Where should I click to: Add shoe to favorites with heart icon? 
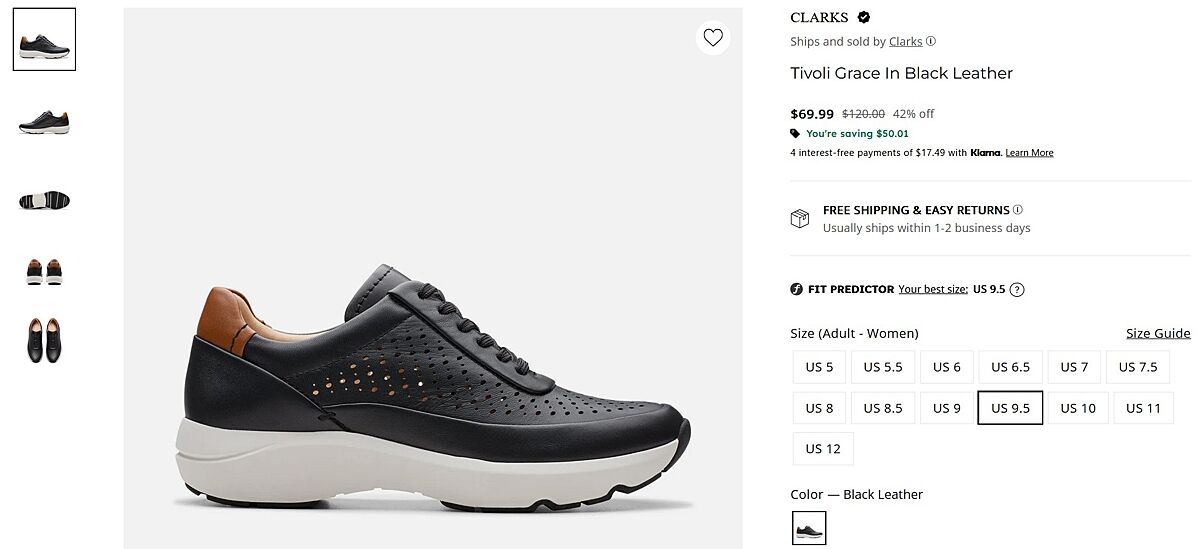click(713, 38)
